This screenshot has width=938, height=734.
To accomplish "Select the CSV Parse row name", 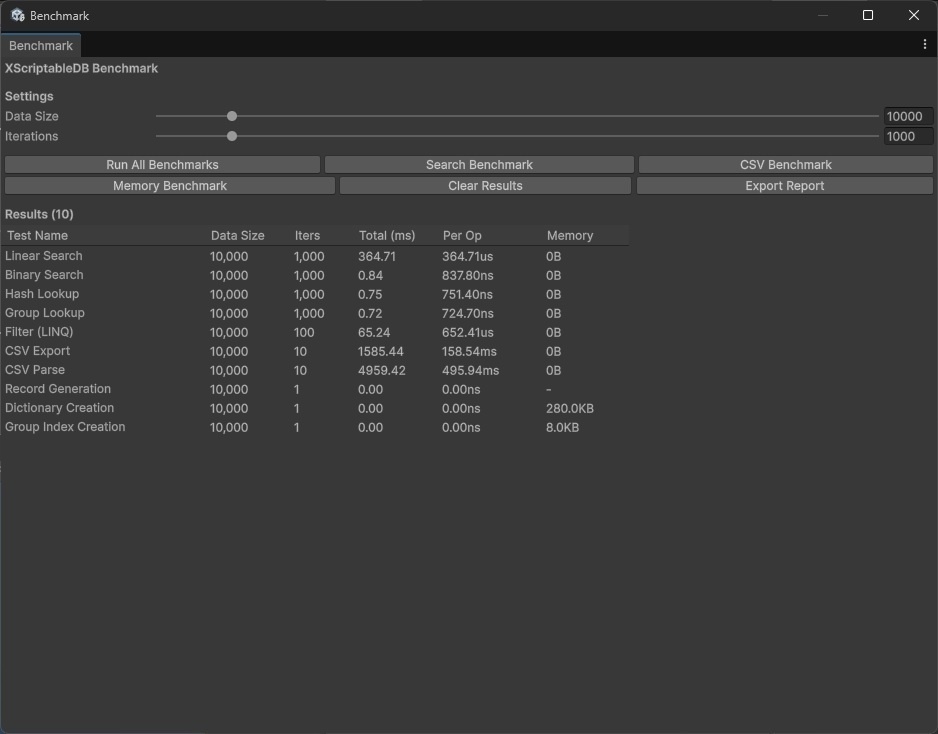I will [35, 370].
